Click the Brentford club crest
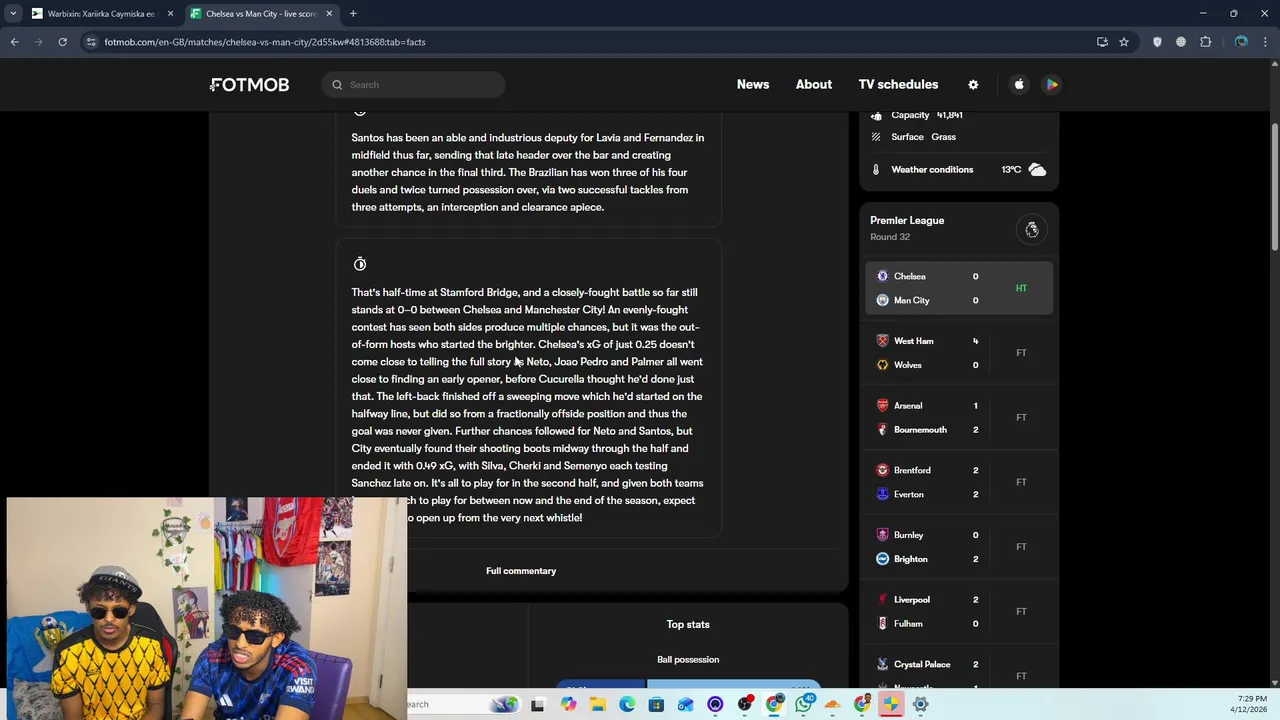This screenshot has width=1280, height=720. coord(882,470)
